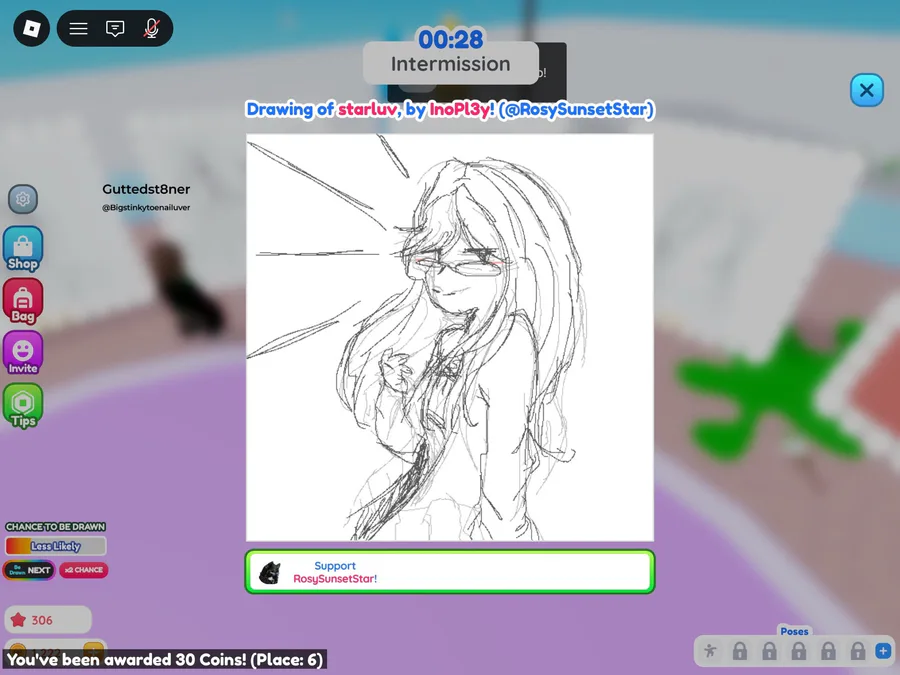Screen dimensions: 900x675
Task: Add a pose with the blue plus
Action: coord(883,651)
